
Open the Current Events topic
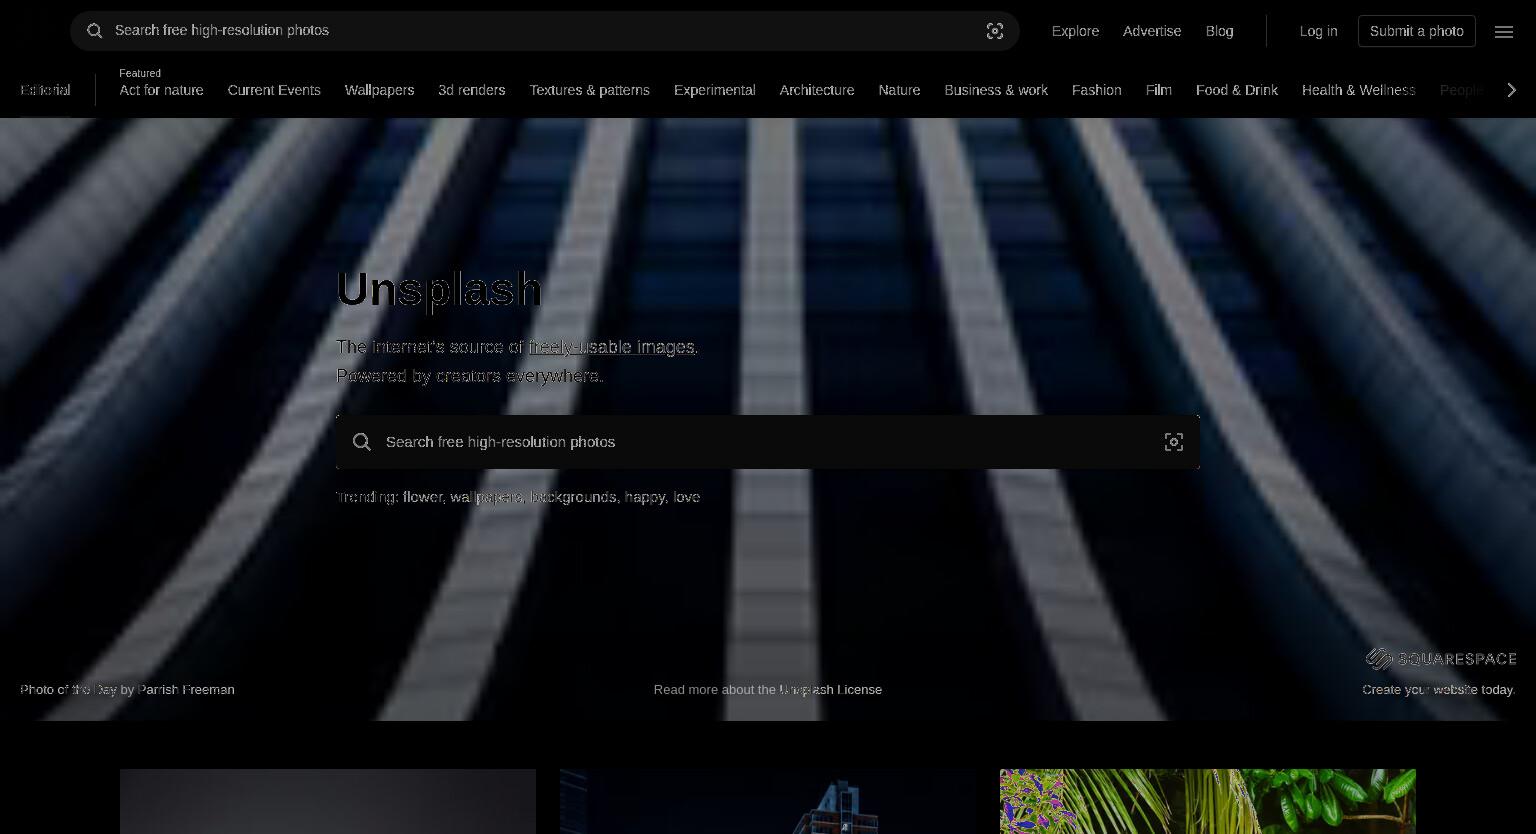pos(274,90)
